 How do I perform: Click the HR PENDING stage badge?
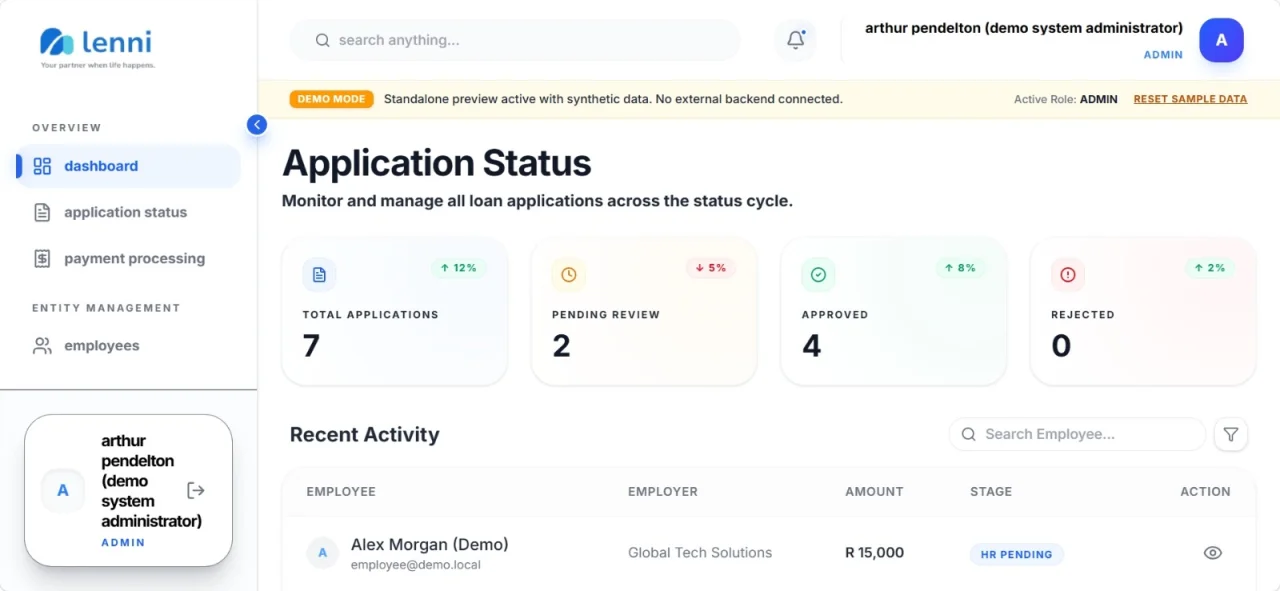click(x=1016, y=554)
